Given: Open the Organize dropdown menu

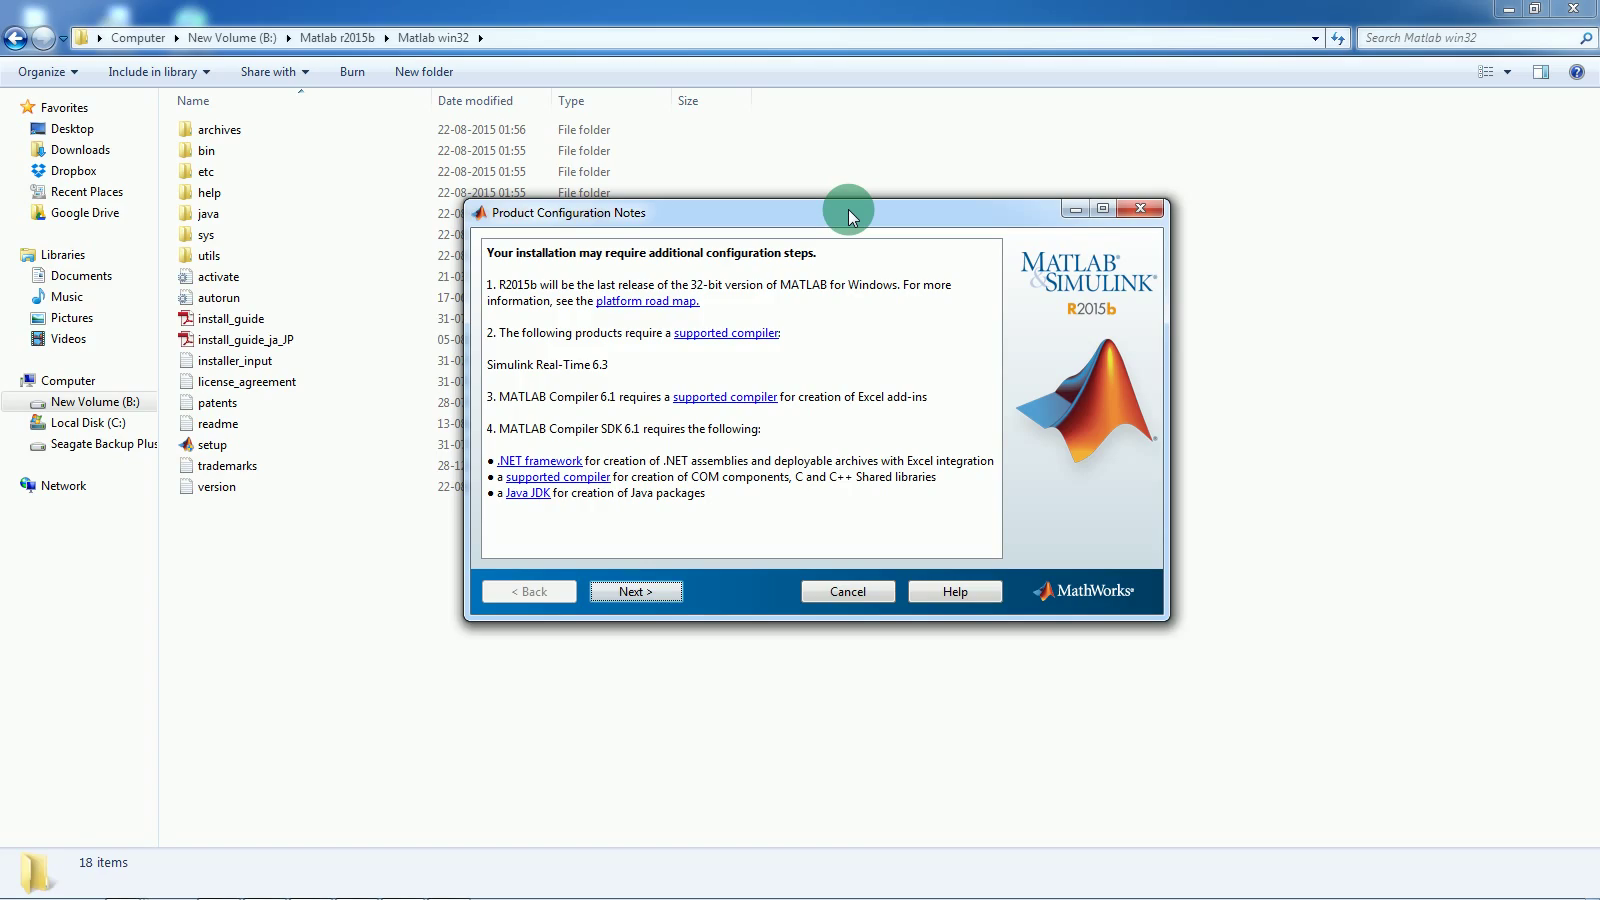Looking at the screenshot, I should pos(47,72).
